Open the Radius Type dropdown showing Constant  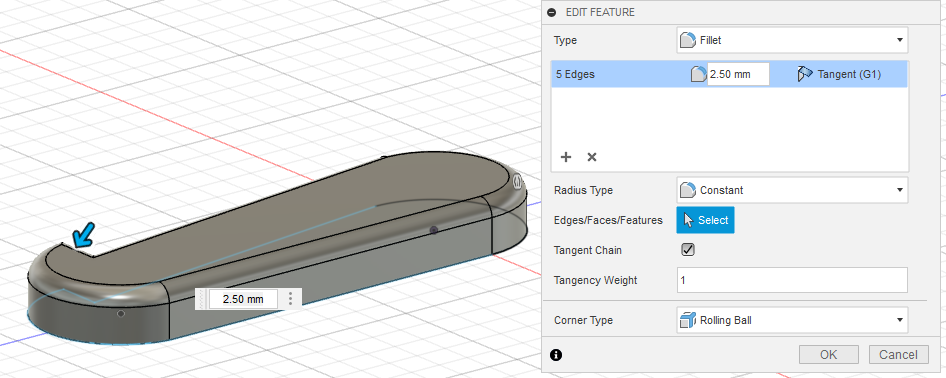pyautogui.click(x=792, y=190)
